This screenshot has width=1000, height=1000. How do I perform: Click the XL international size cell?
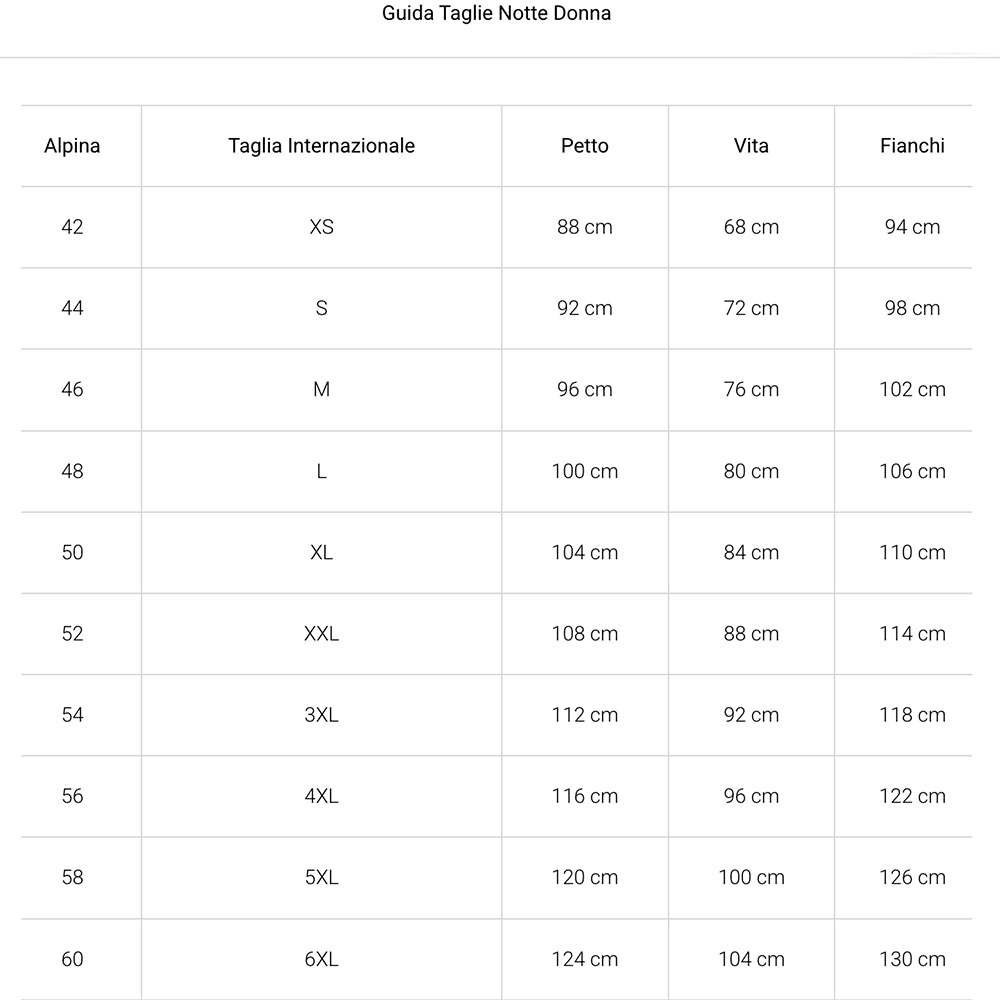[x=321, y=552]
